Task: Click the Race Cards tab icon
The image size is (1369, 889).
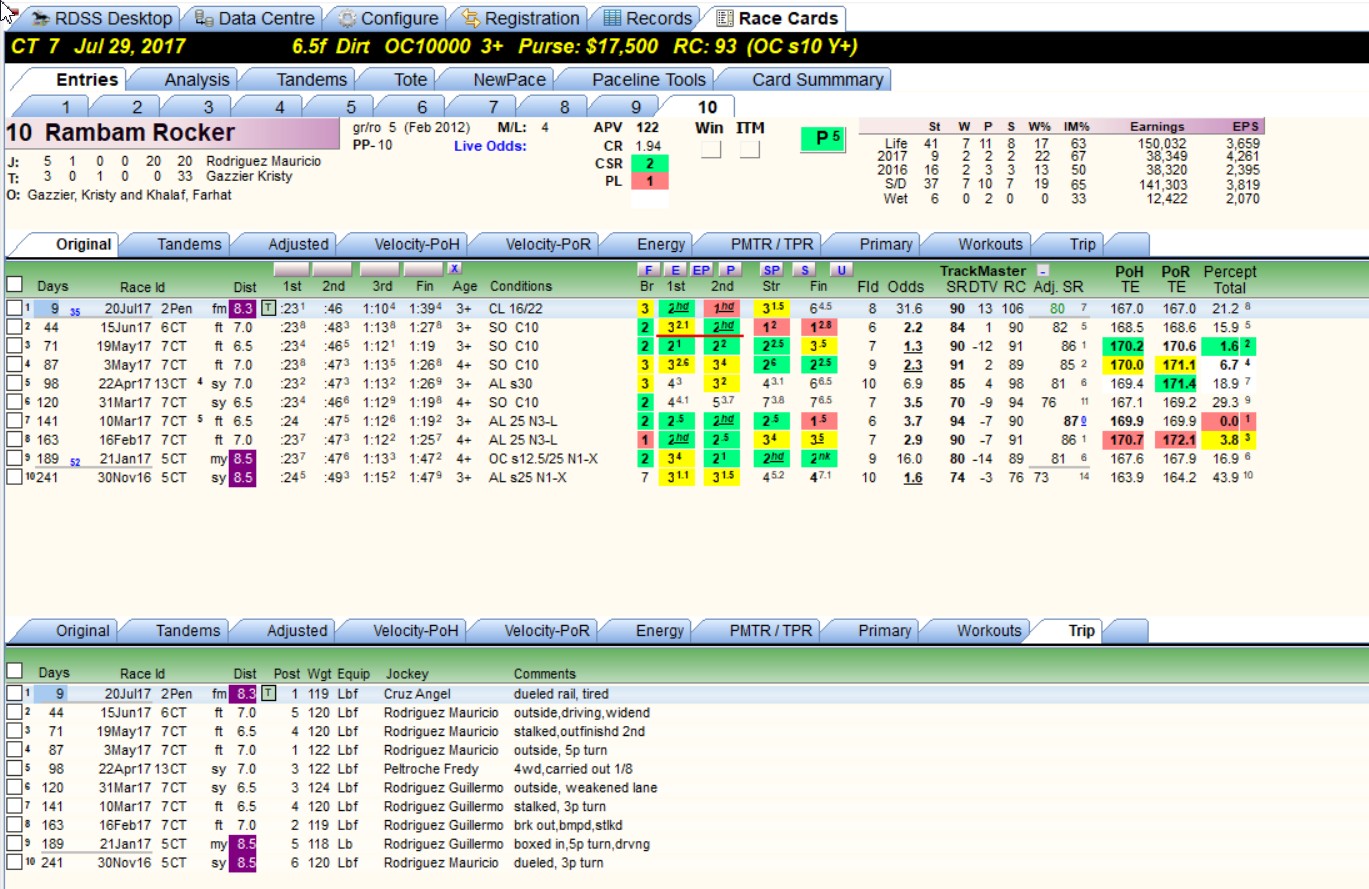Action: pos(725,18)
